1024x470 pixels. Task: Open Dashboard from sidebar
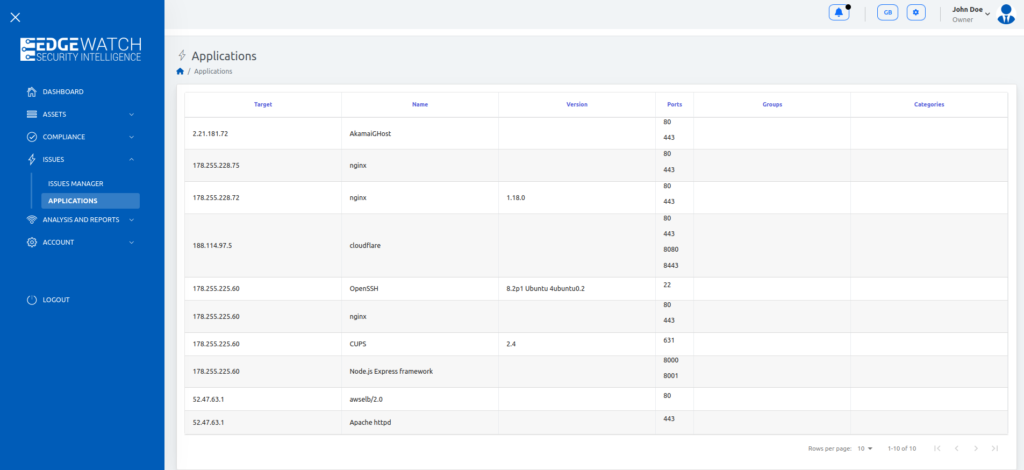point(62,92)
